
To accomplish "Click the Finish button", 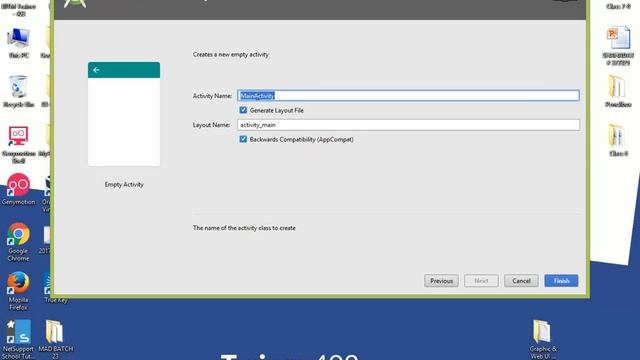I will [561, 281].
